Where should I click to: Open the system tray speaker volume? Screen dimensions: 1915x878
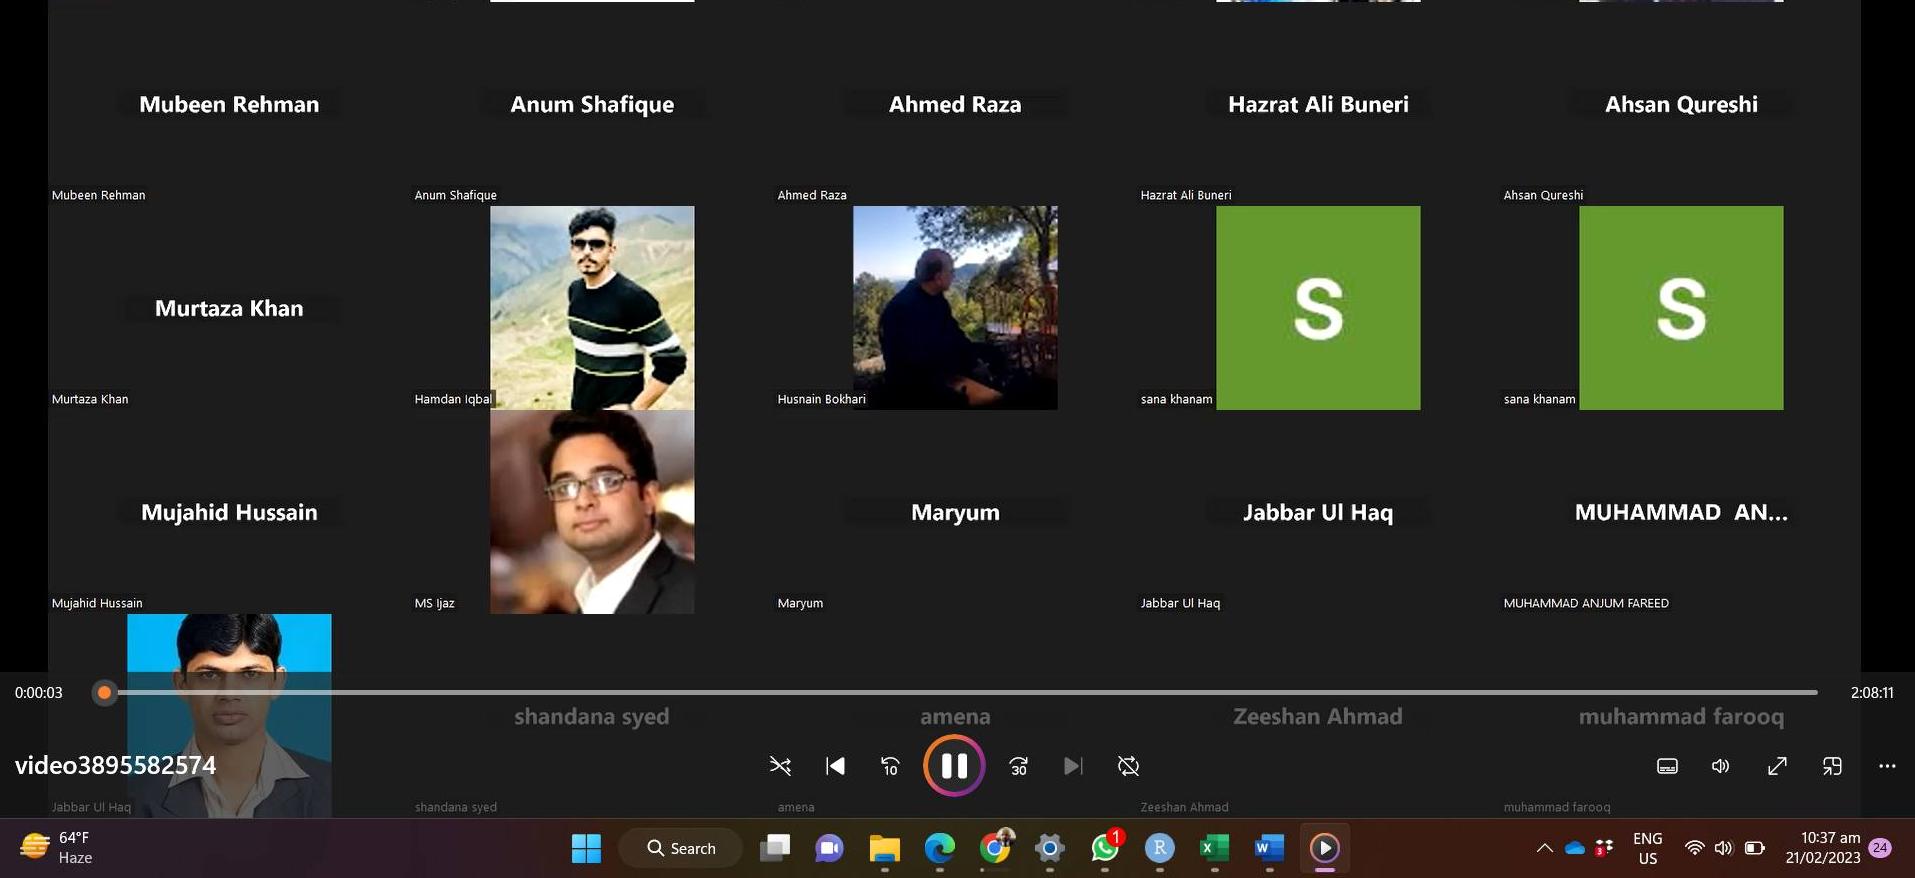1723,848
